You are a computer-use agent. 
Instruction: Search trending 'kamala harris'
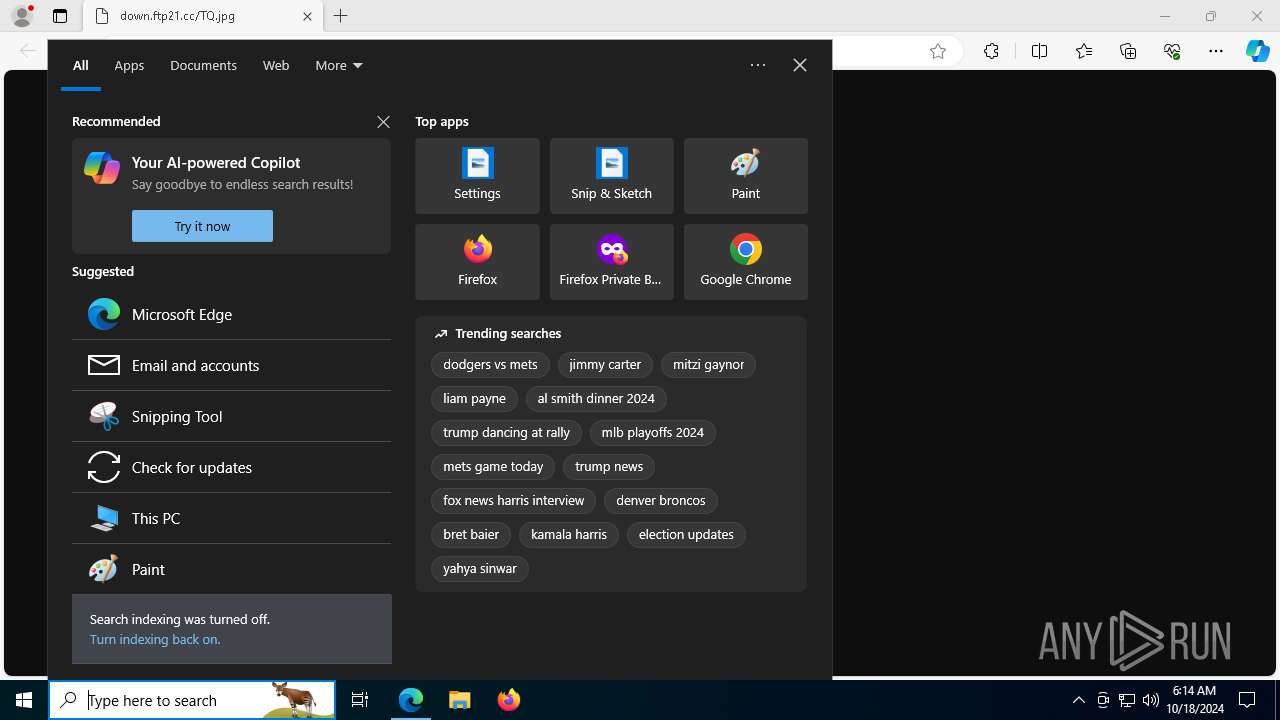coord(569,535)
